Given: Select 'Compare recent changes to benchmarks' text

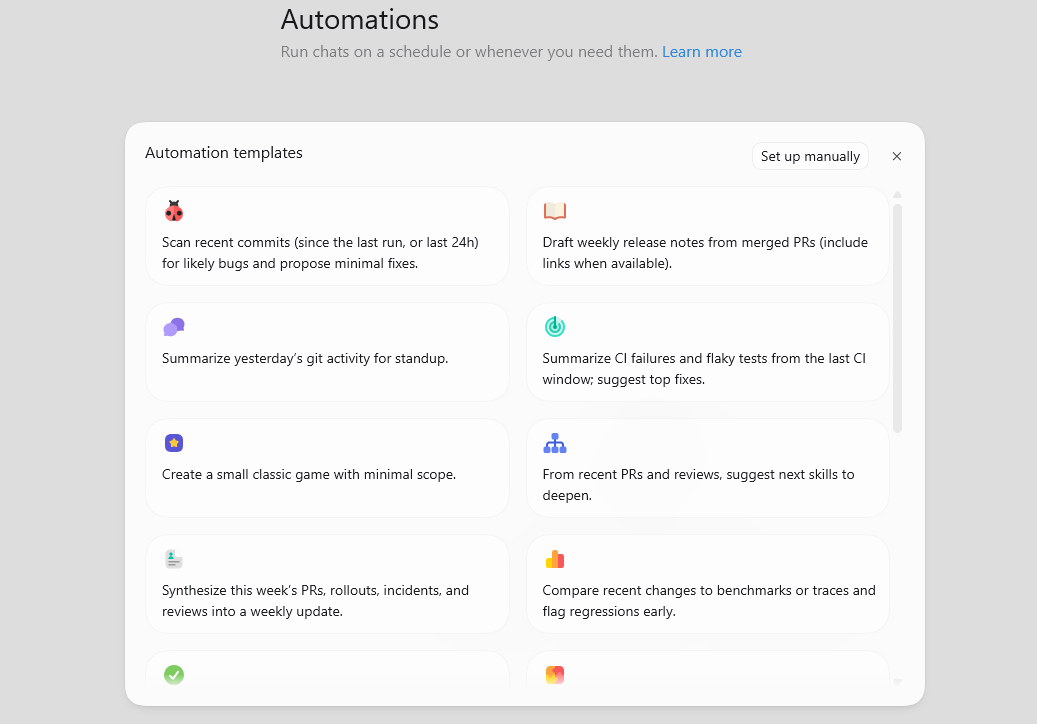Looking at the screenshot, I should click(x=709, y=600).
